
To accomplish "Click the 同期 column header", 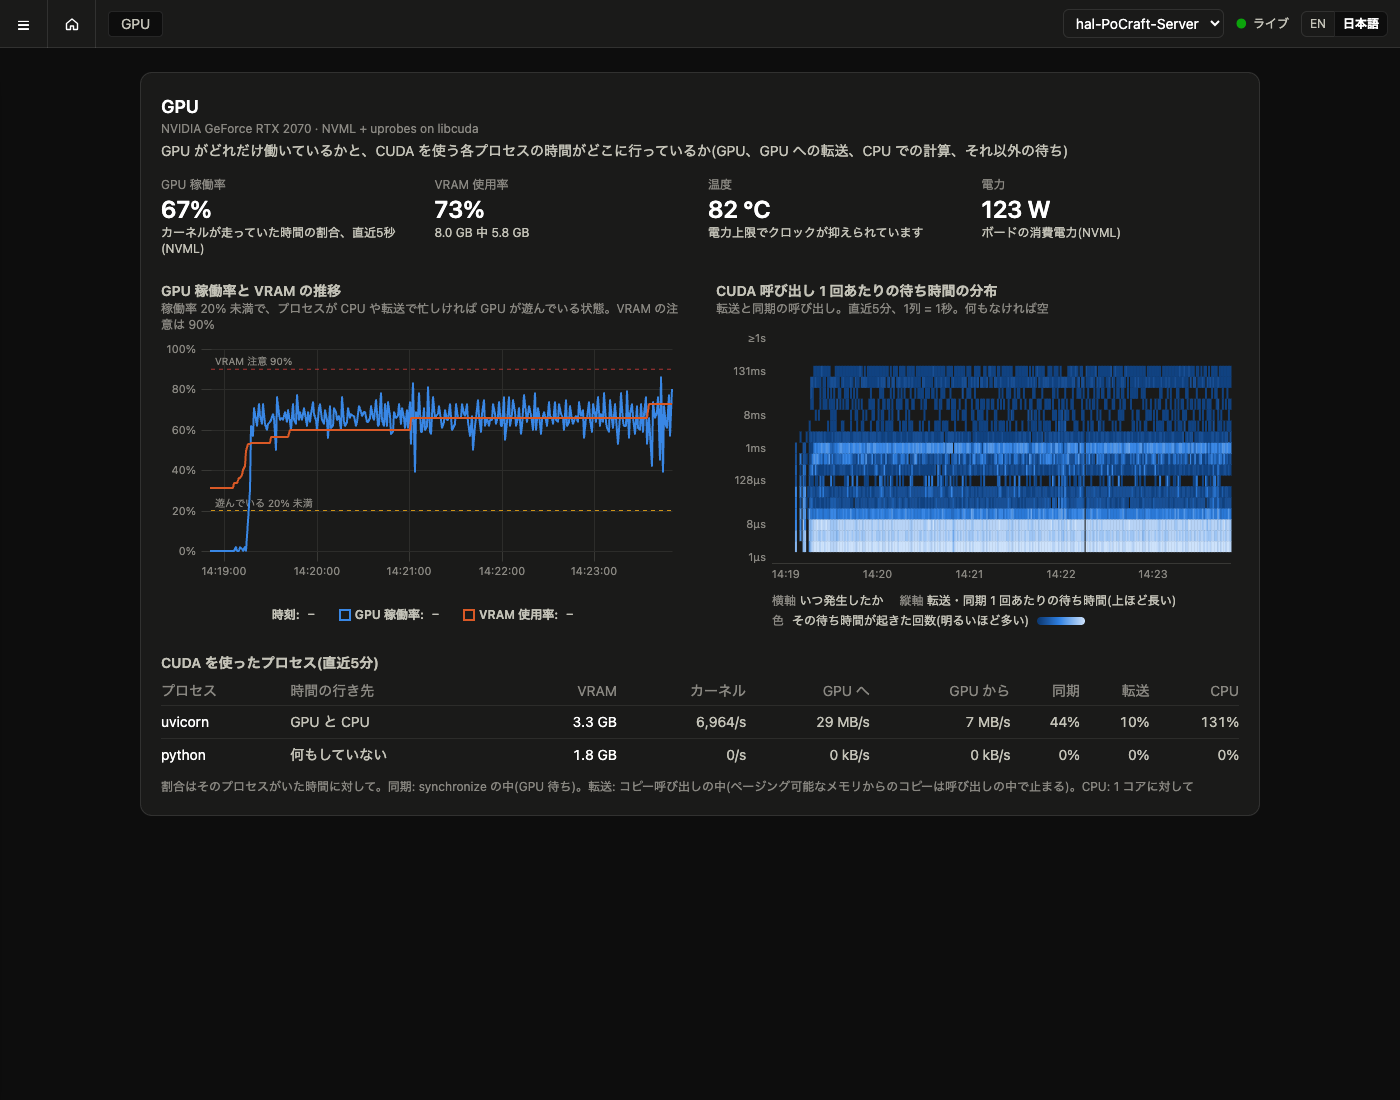I will (1066, 691).
